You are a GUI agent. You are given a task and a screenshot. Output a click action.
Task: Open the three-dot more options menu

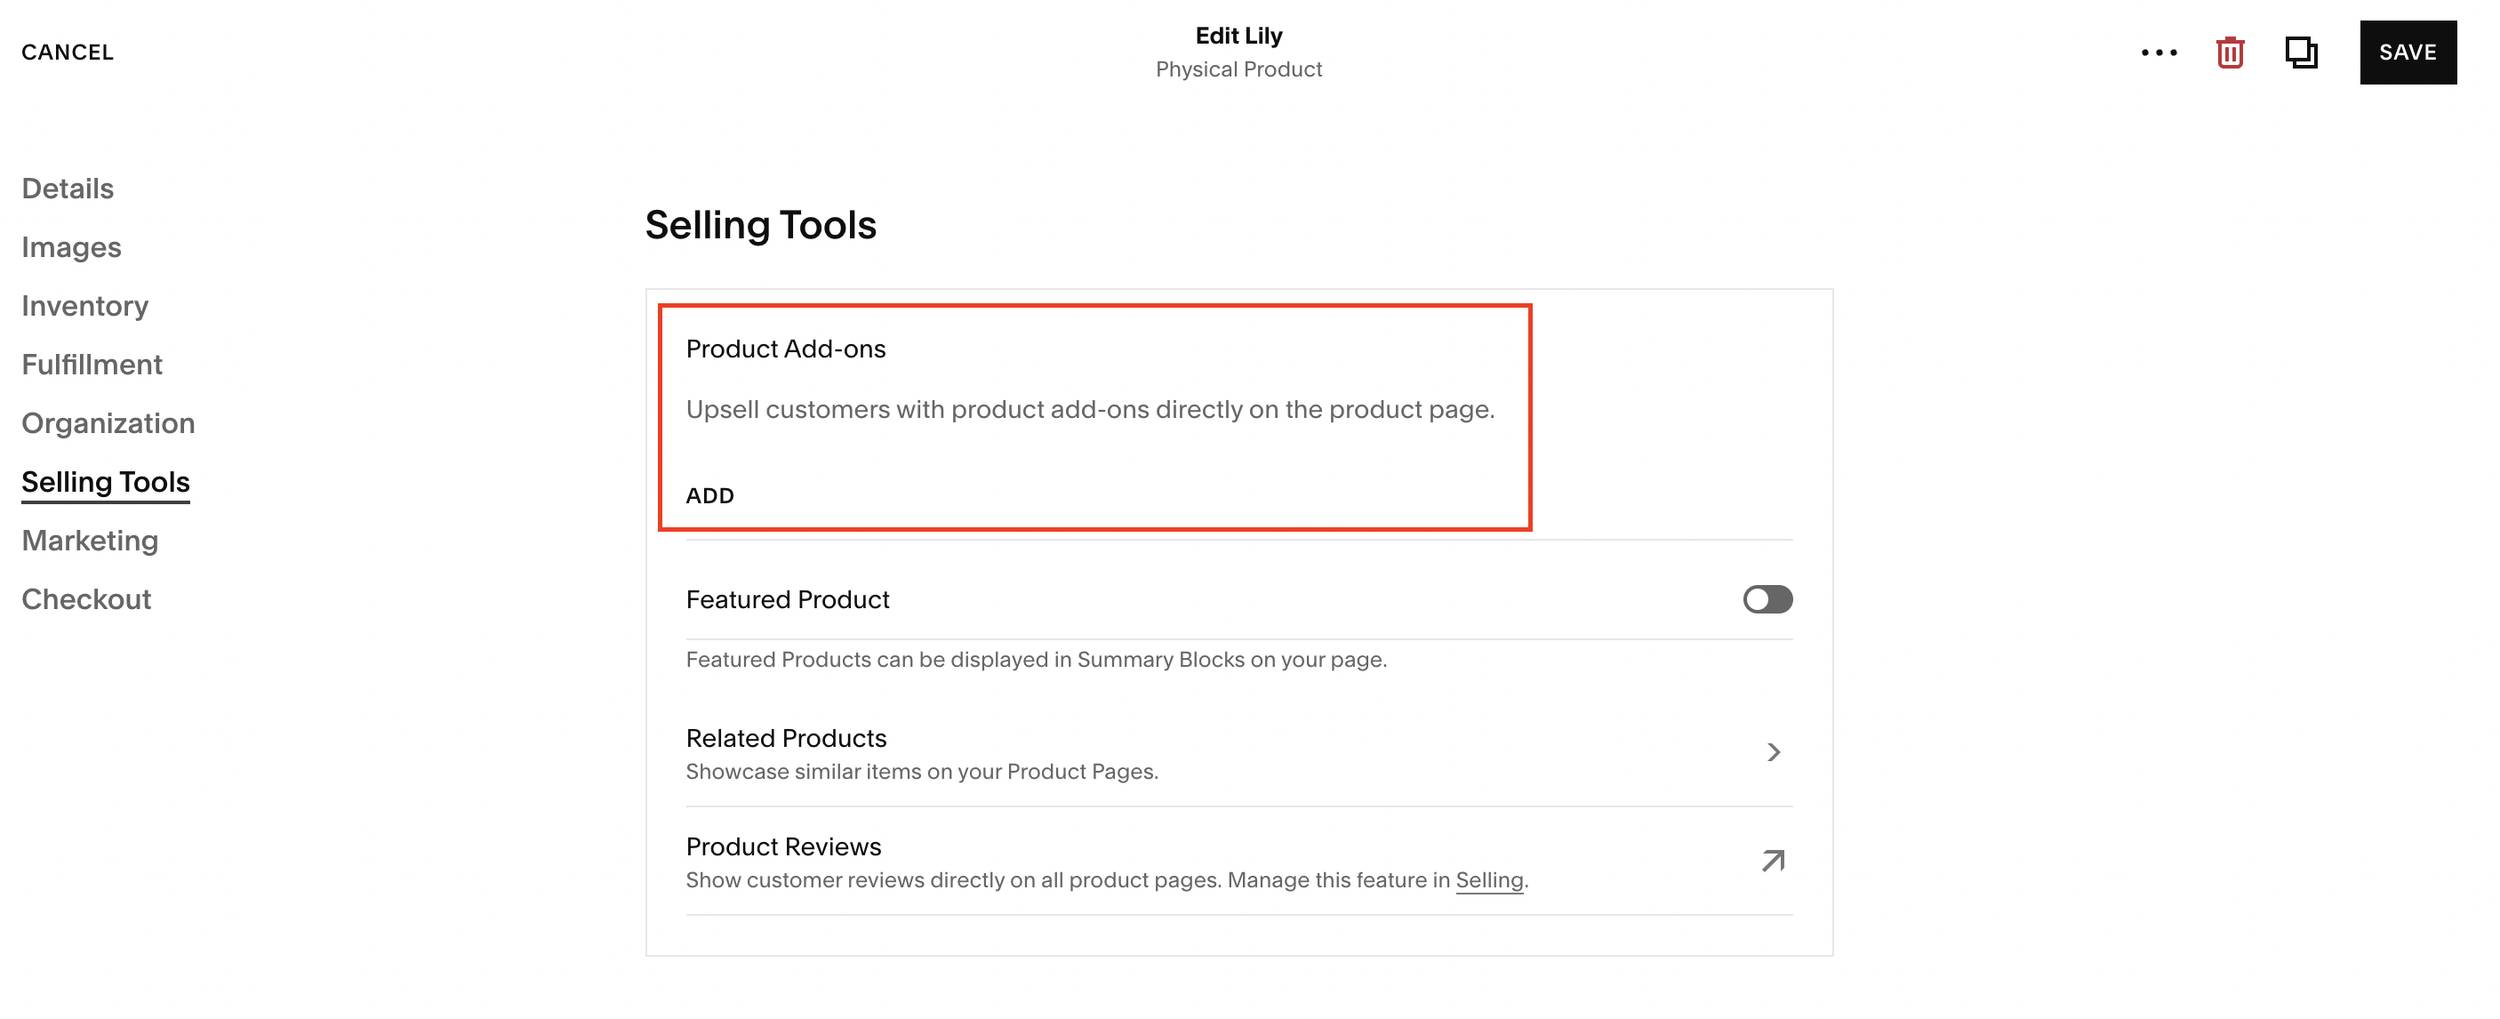click(x=2159, y=53)
